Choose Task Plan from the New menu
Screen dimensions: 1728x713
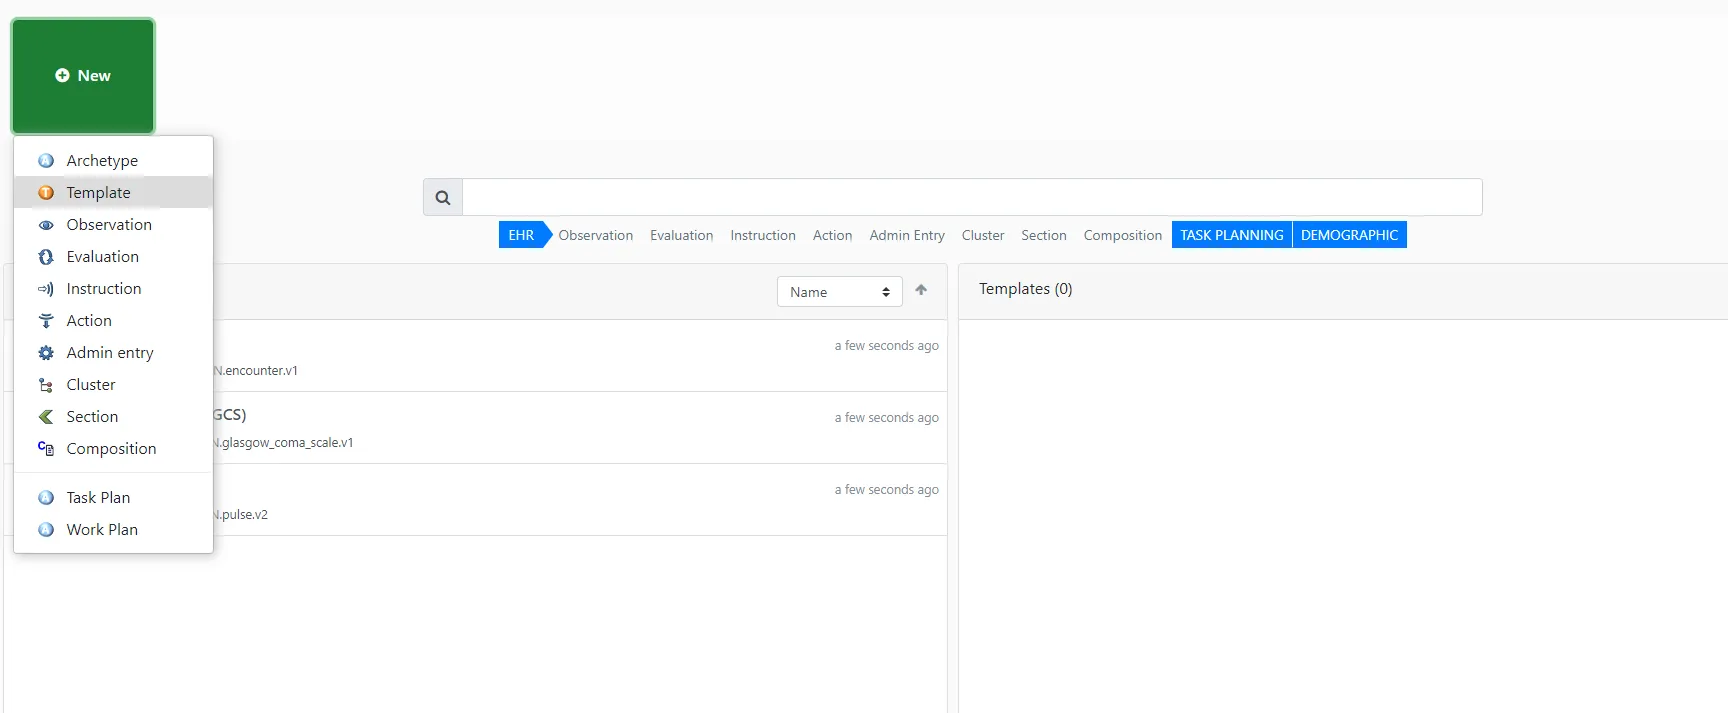pos(98,498)
